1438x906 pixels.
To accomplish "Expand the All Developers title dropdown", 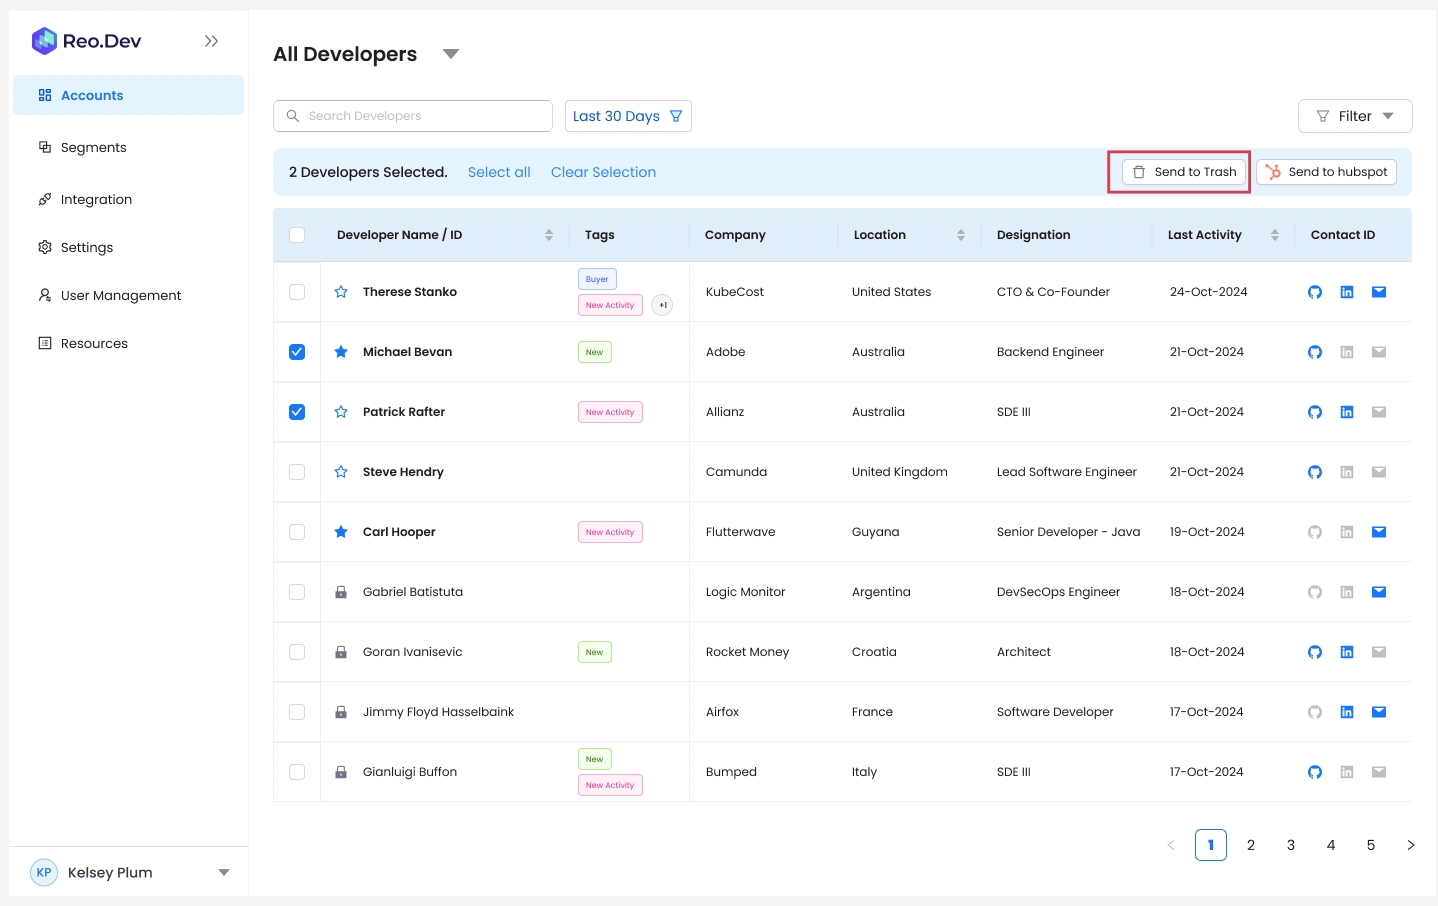I will point(451,54).
